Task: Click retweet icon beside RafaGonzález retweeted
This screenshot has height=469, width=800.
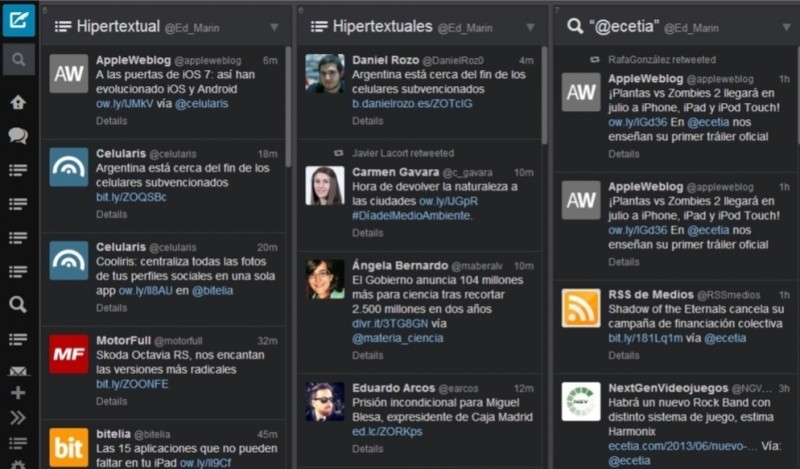Action: pyautogui.click(x=594, y=60)
